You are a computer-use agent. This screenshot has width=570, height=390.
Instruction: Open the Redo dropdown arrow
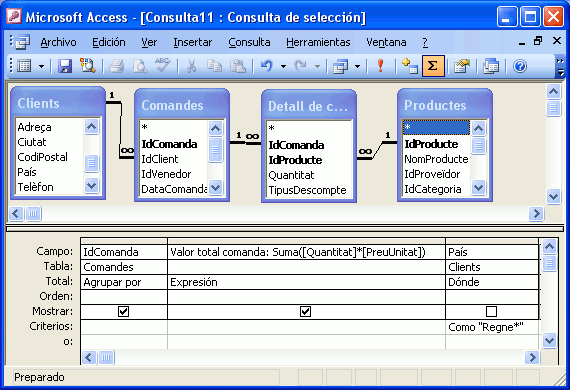point(317,67)
